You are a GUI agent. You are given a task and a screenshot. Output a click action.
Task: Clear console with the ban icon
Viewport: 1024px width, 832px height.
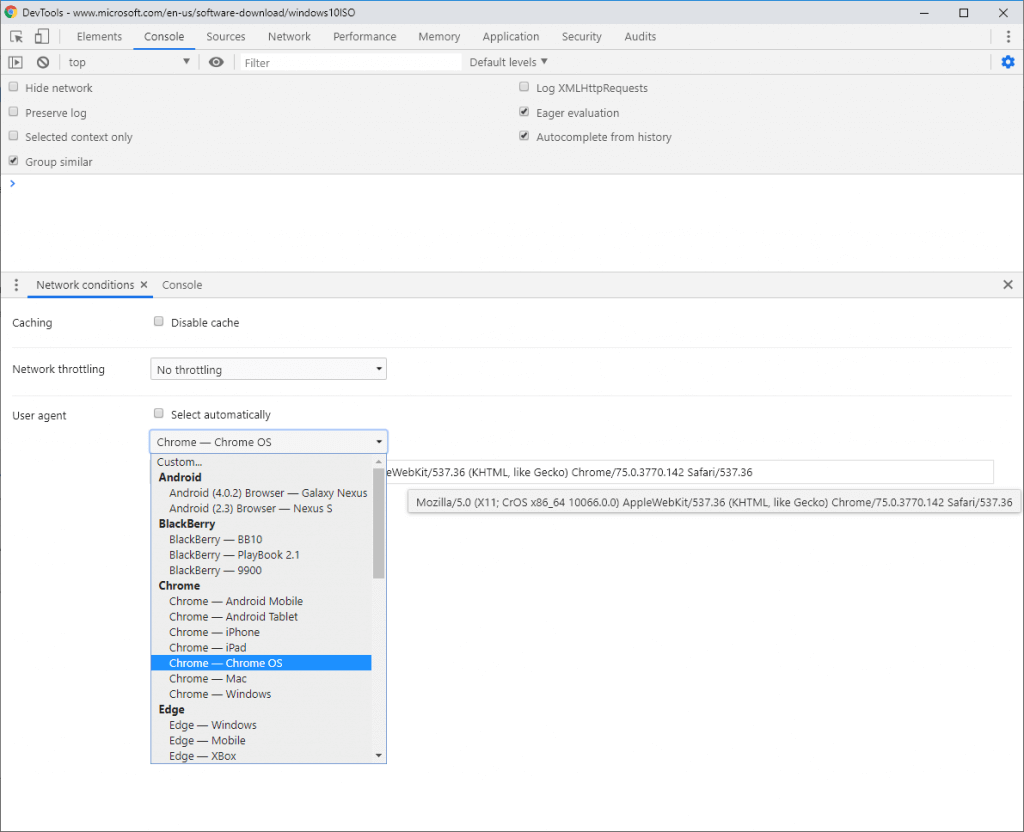coord(43,62)
